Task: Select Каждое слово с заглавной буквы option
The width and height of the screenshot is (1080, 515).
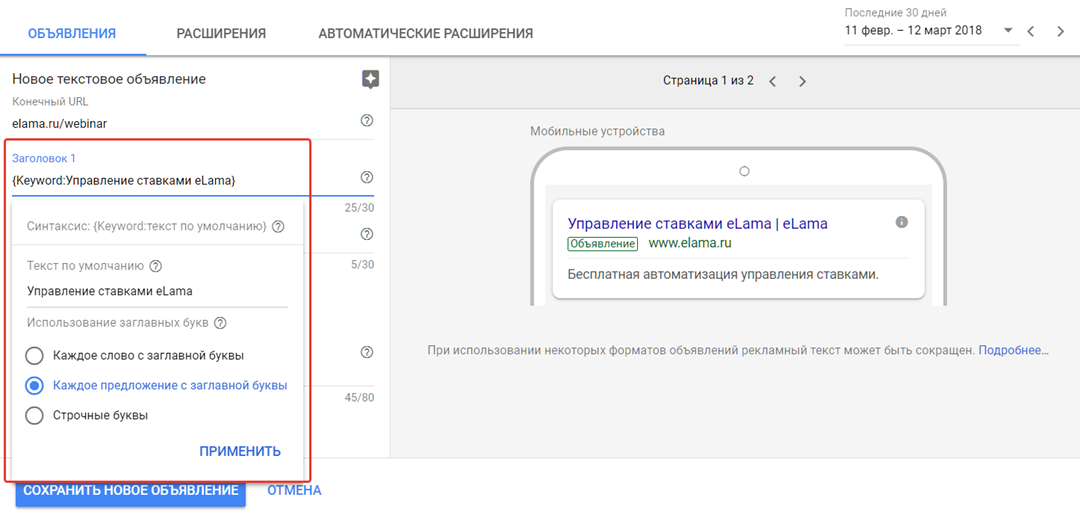Action: coord(35,355)
